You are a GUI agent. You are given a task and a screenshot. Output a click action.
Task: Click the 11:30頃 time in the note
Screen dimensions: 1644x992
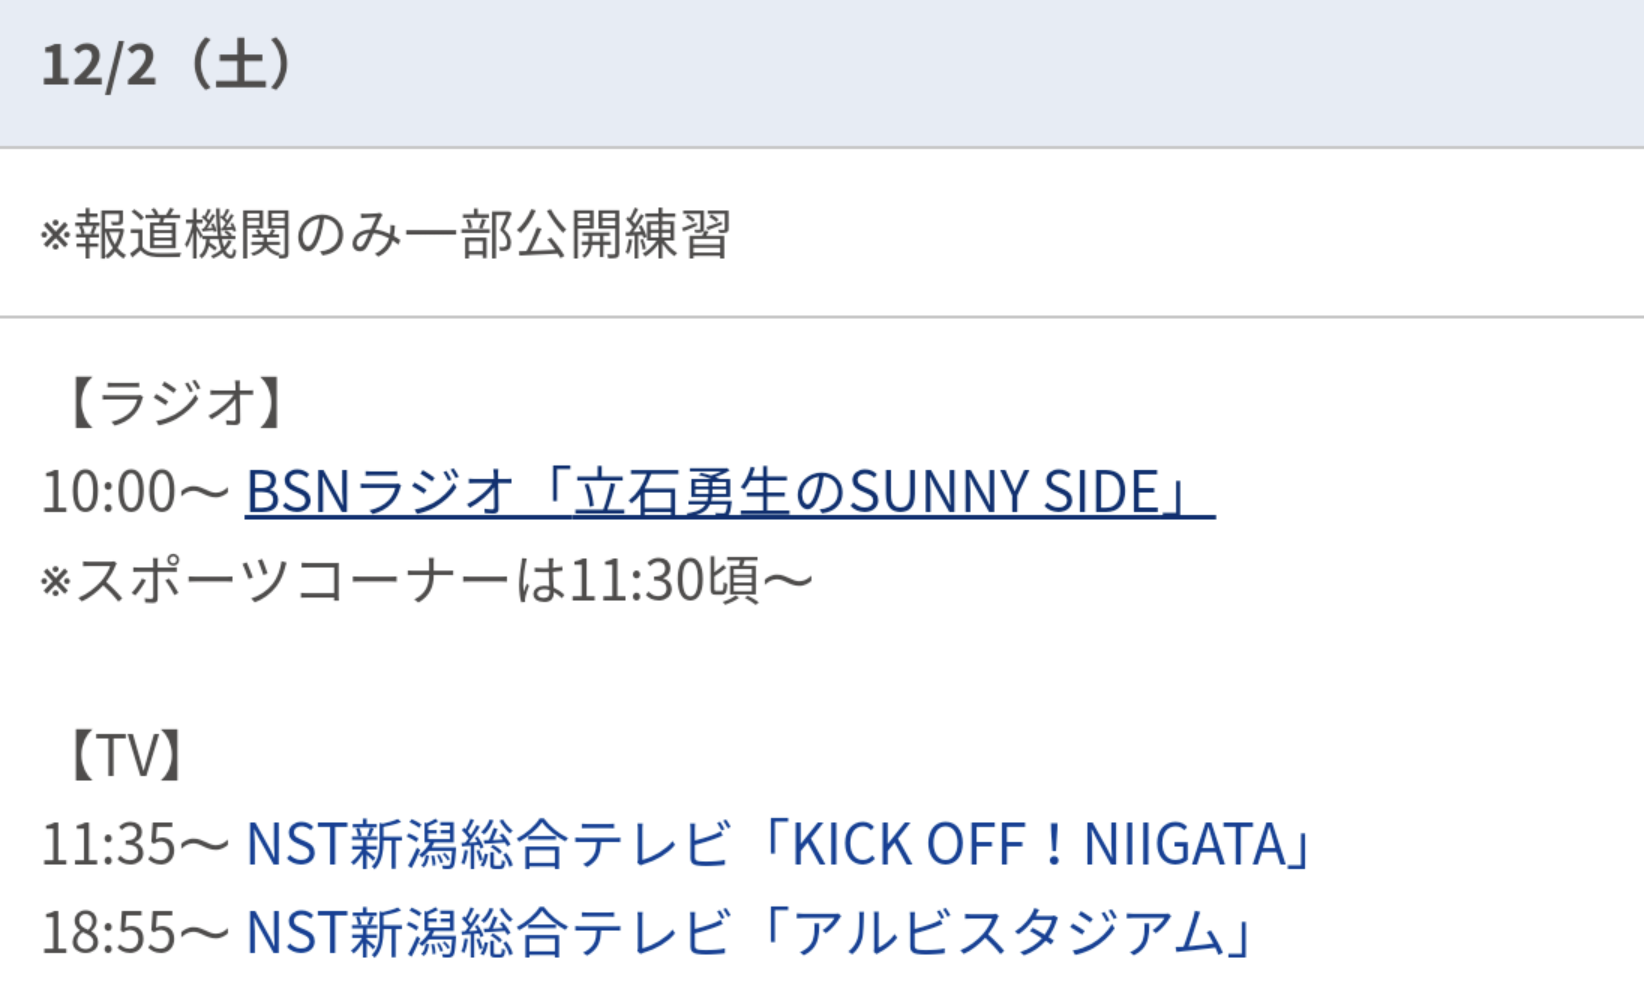(x=665, y=580)
